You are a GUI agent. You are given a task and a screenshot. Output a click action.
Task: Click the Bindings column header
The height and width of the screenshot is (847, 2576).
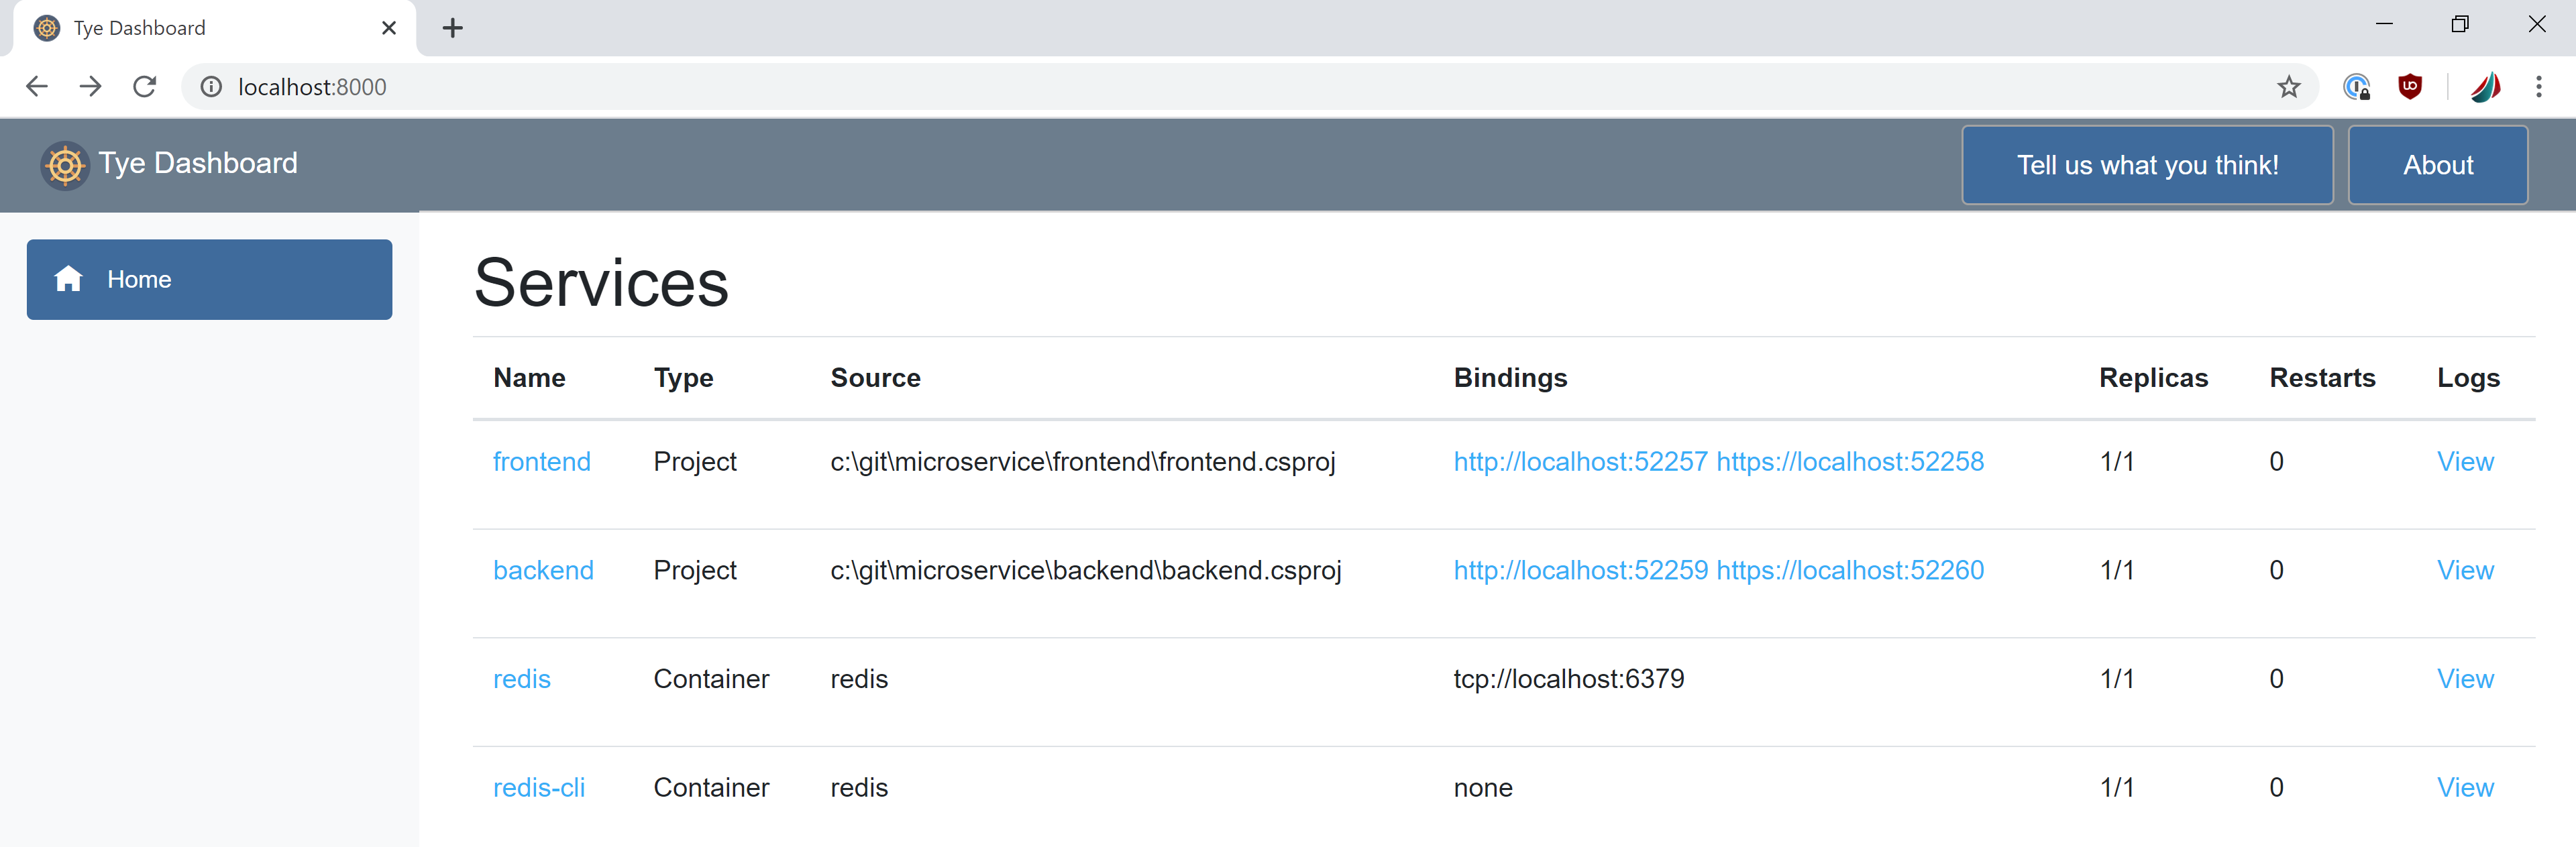[x=1510, y=378]
